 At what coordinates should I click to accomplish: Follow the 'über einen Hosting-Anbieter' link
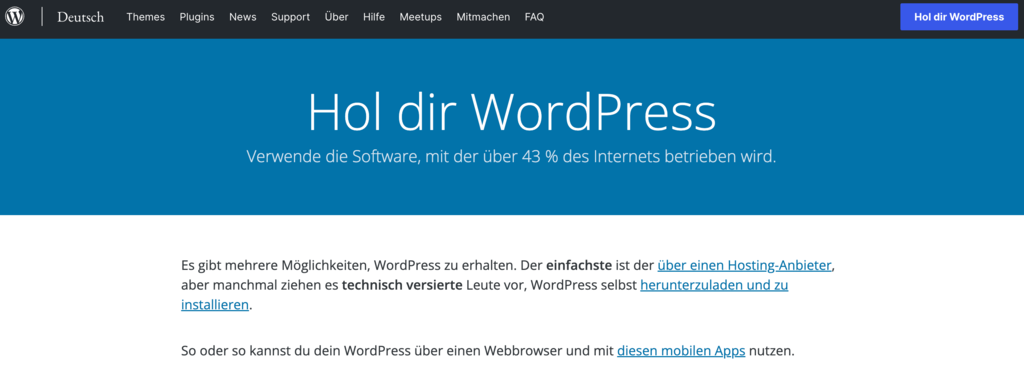(x=744, y=266)
